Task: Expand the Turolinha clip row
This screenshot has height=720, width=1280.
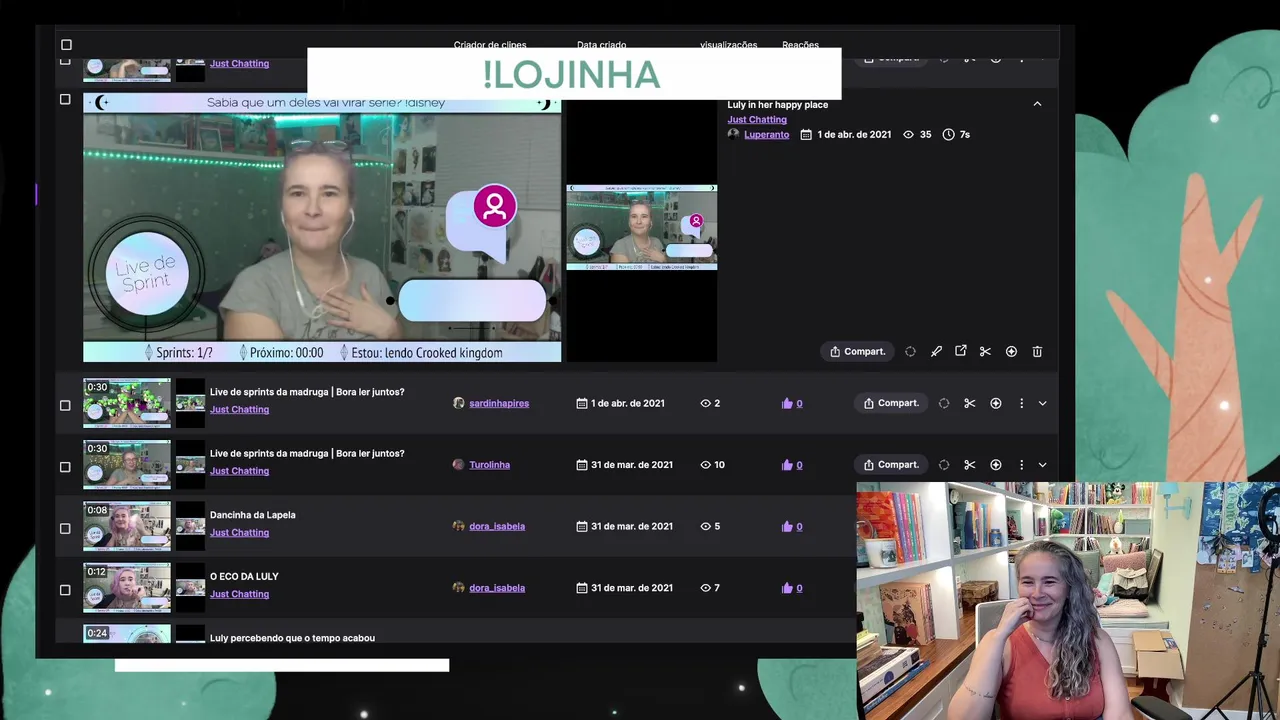Action: [x=1042, y=465]
